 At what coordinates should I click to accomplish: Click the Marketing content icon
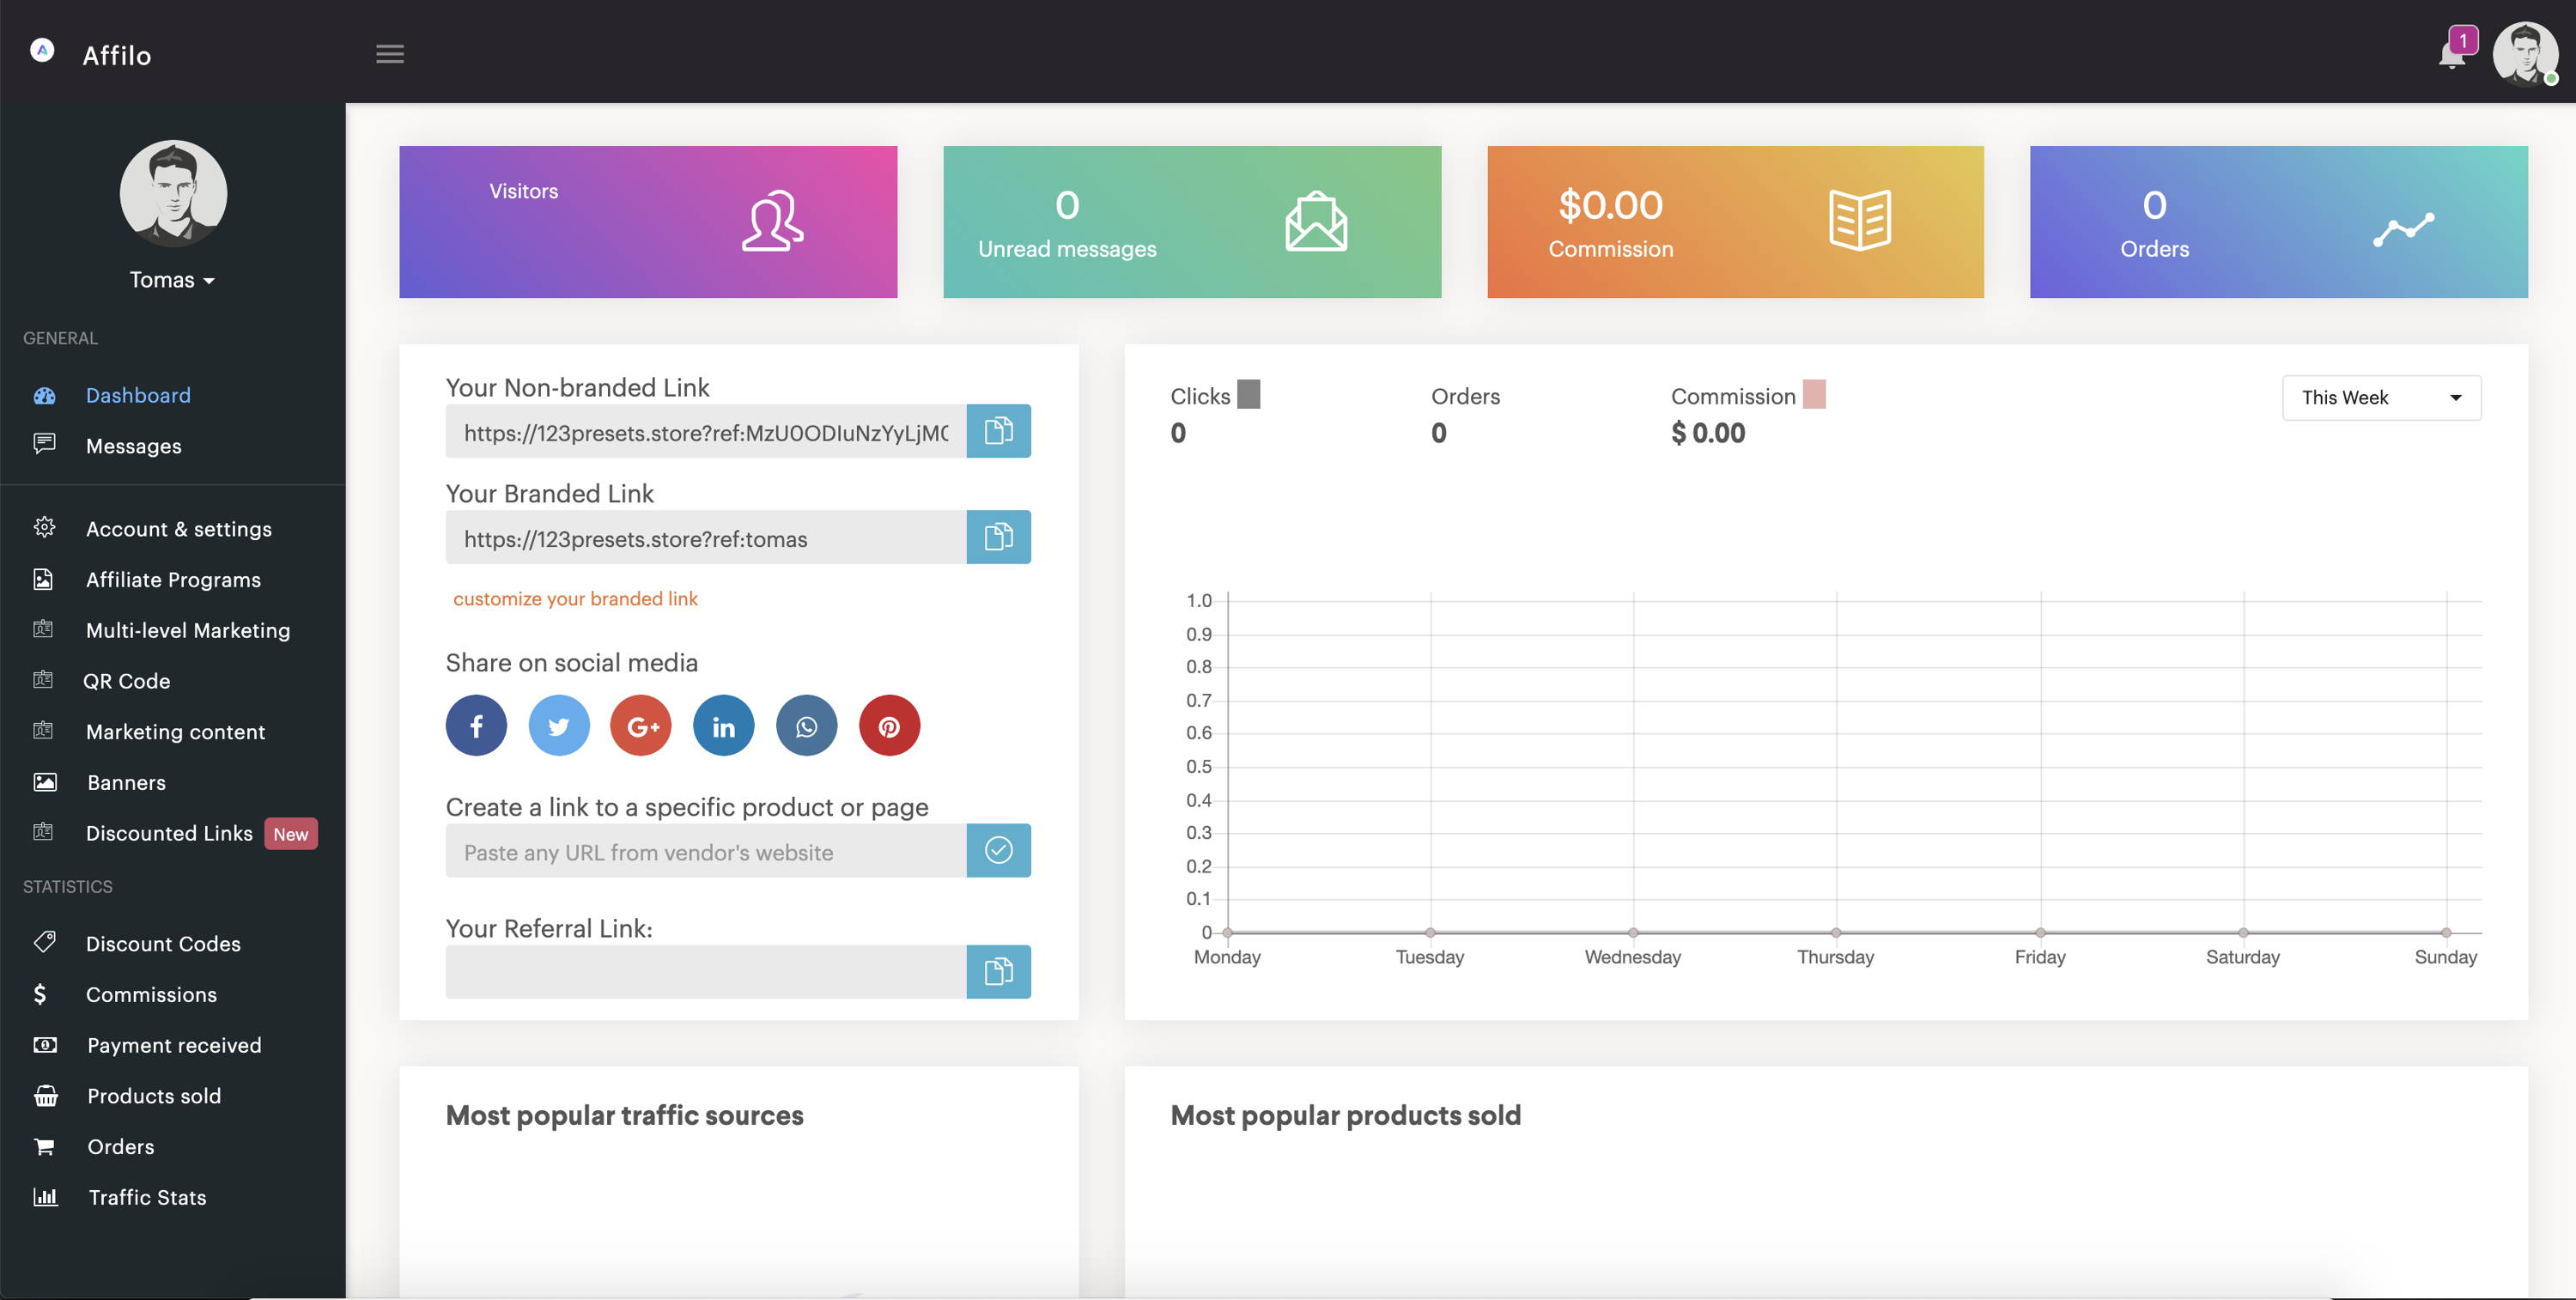(43, 730)
